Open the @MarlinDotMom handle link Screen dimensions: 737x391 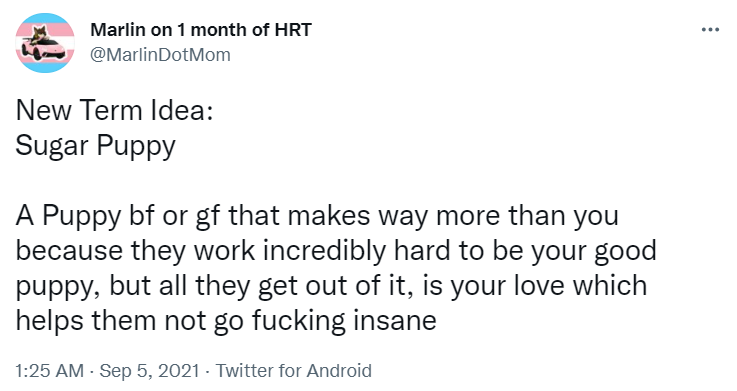coord(160,55)
